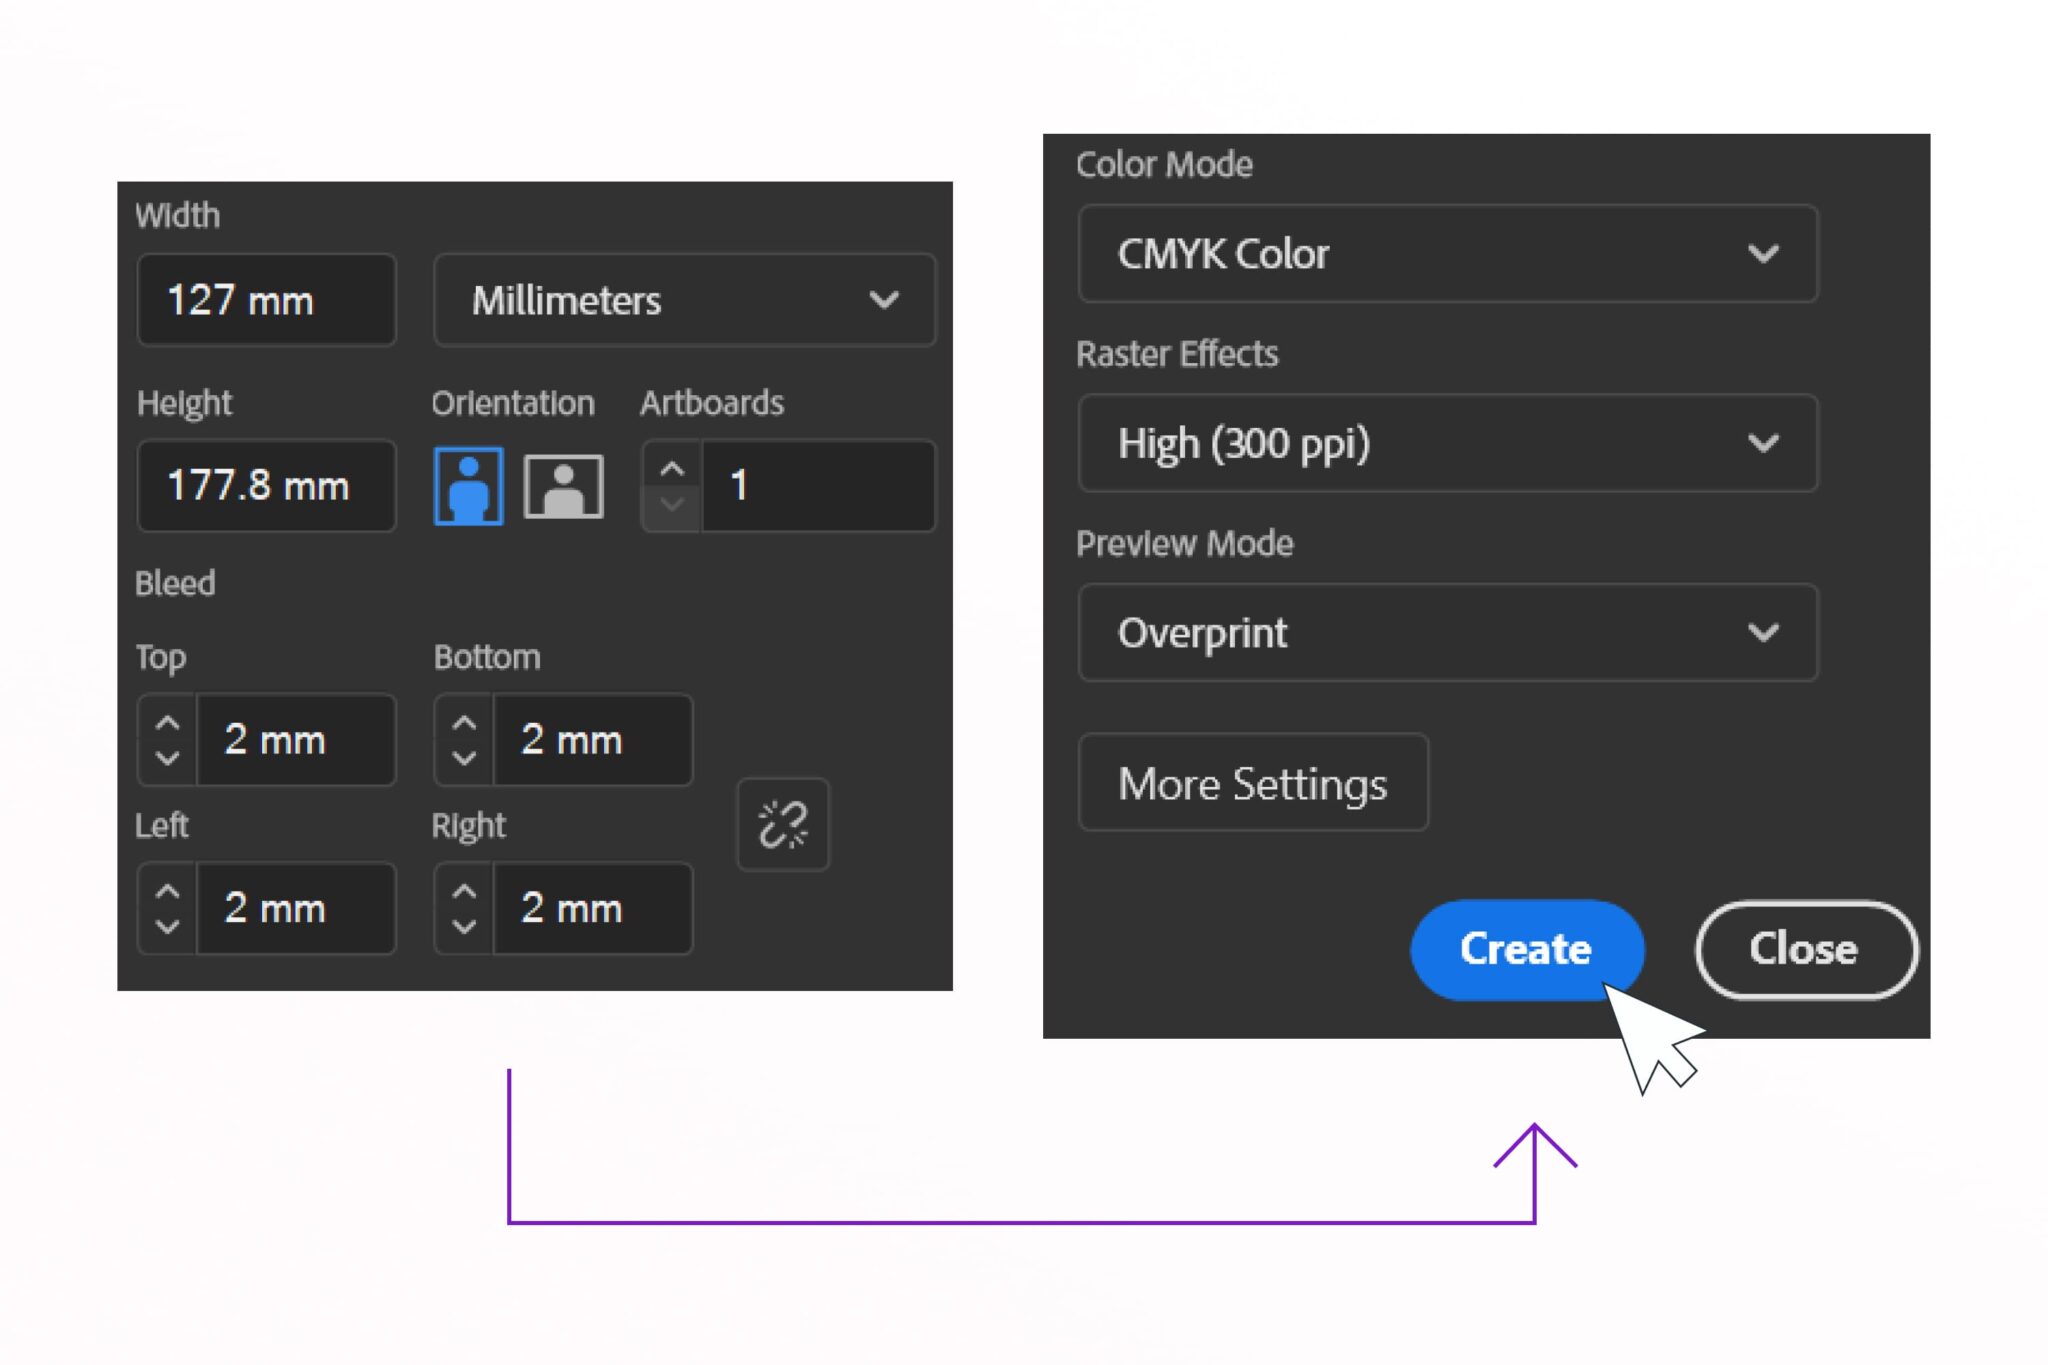Click the Right bleed 2 mm field
Image resolution: width=2048 pixels, height=1365 pixels.
pos(592,908)
